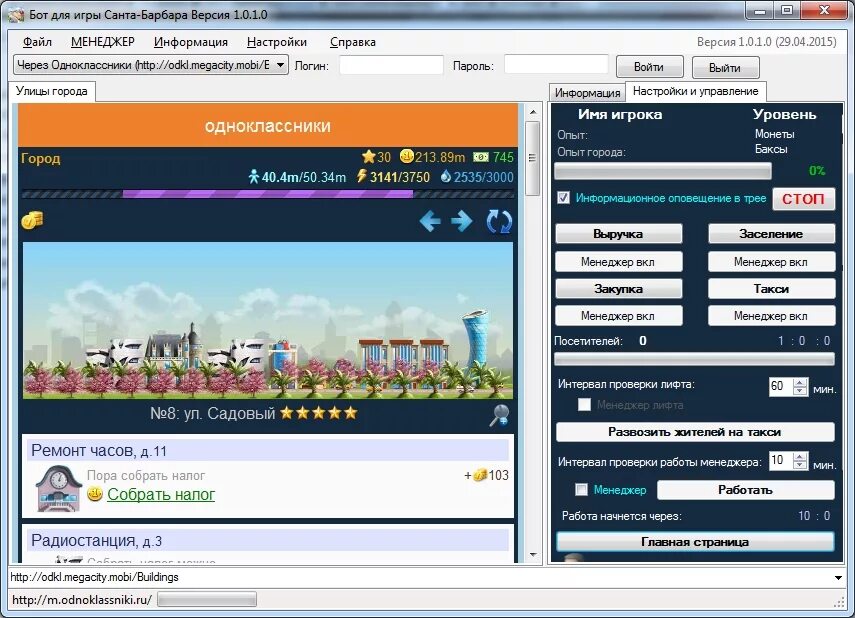Click the coin icon next to +103

480,475
